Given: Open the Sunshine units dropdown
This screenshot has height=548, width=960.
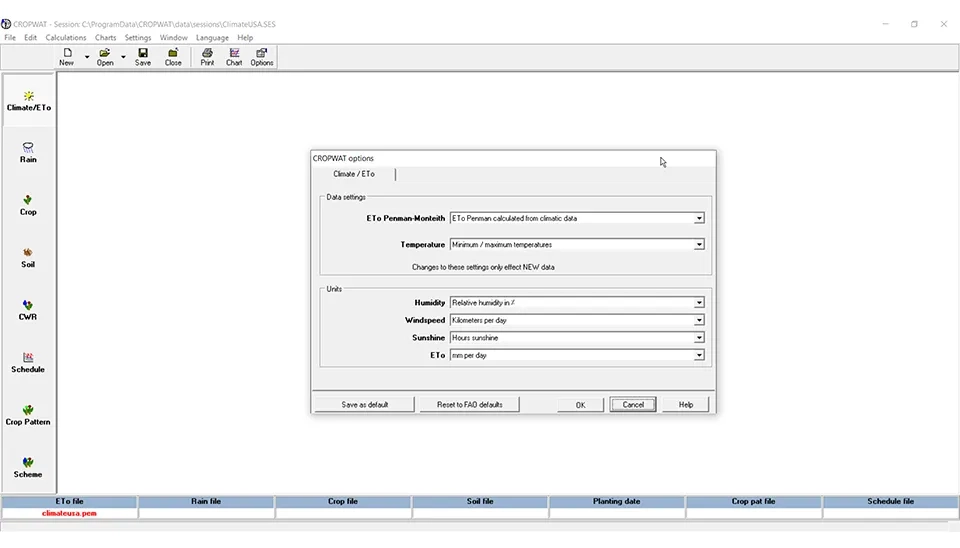Looking at the screenshot, I should pyautogui.click(x=699, y=338).
